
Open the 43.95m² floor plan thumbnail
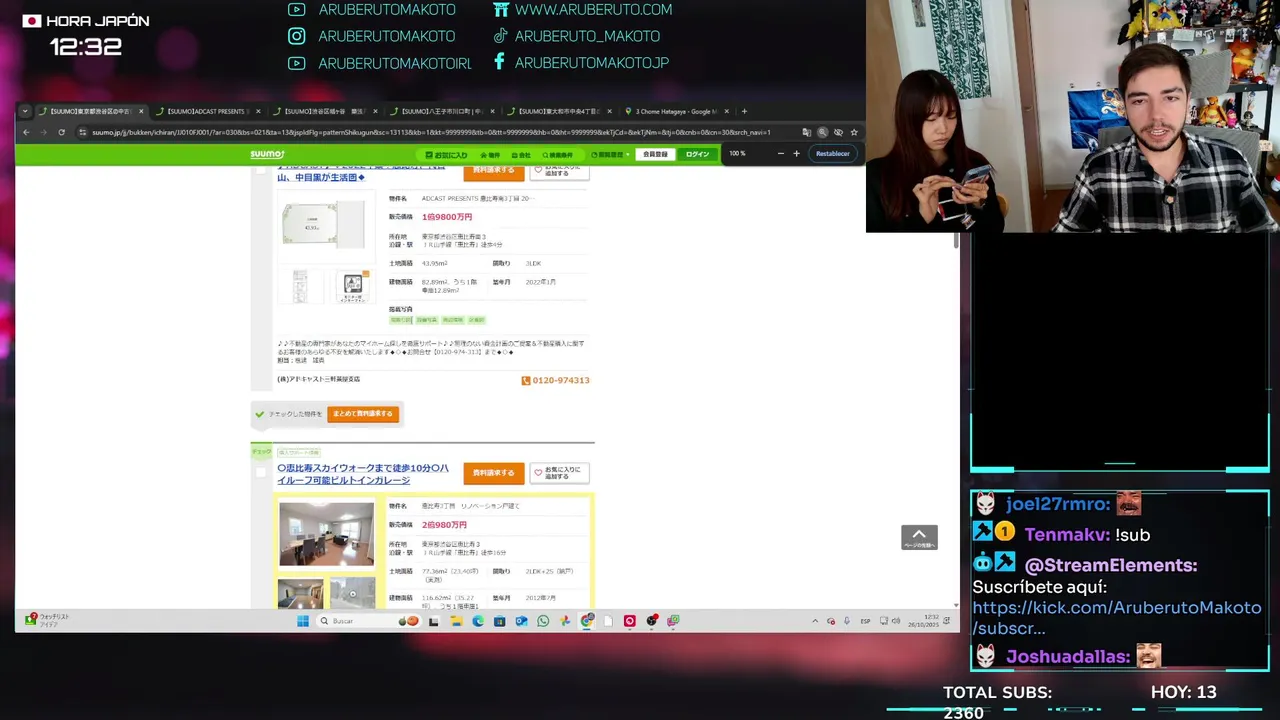click(x=323, y=225)
